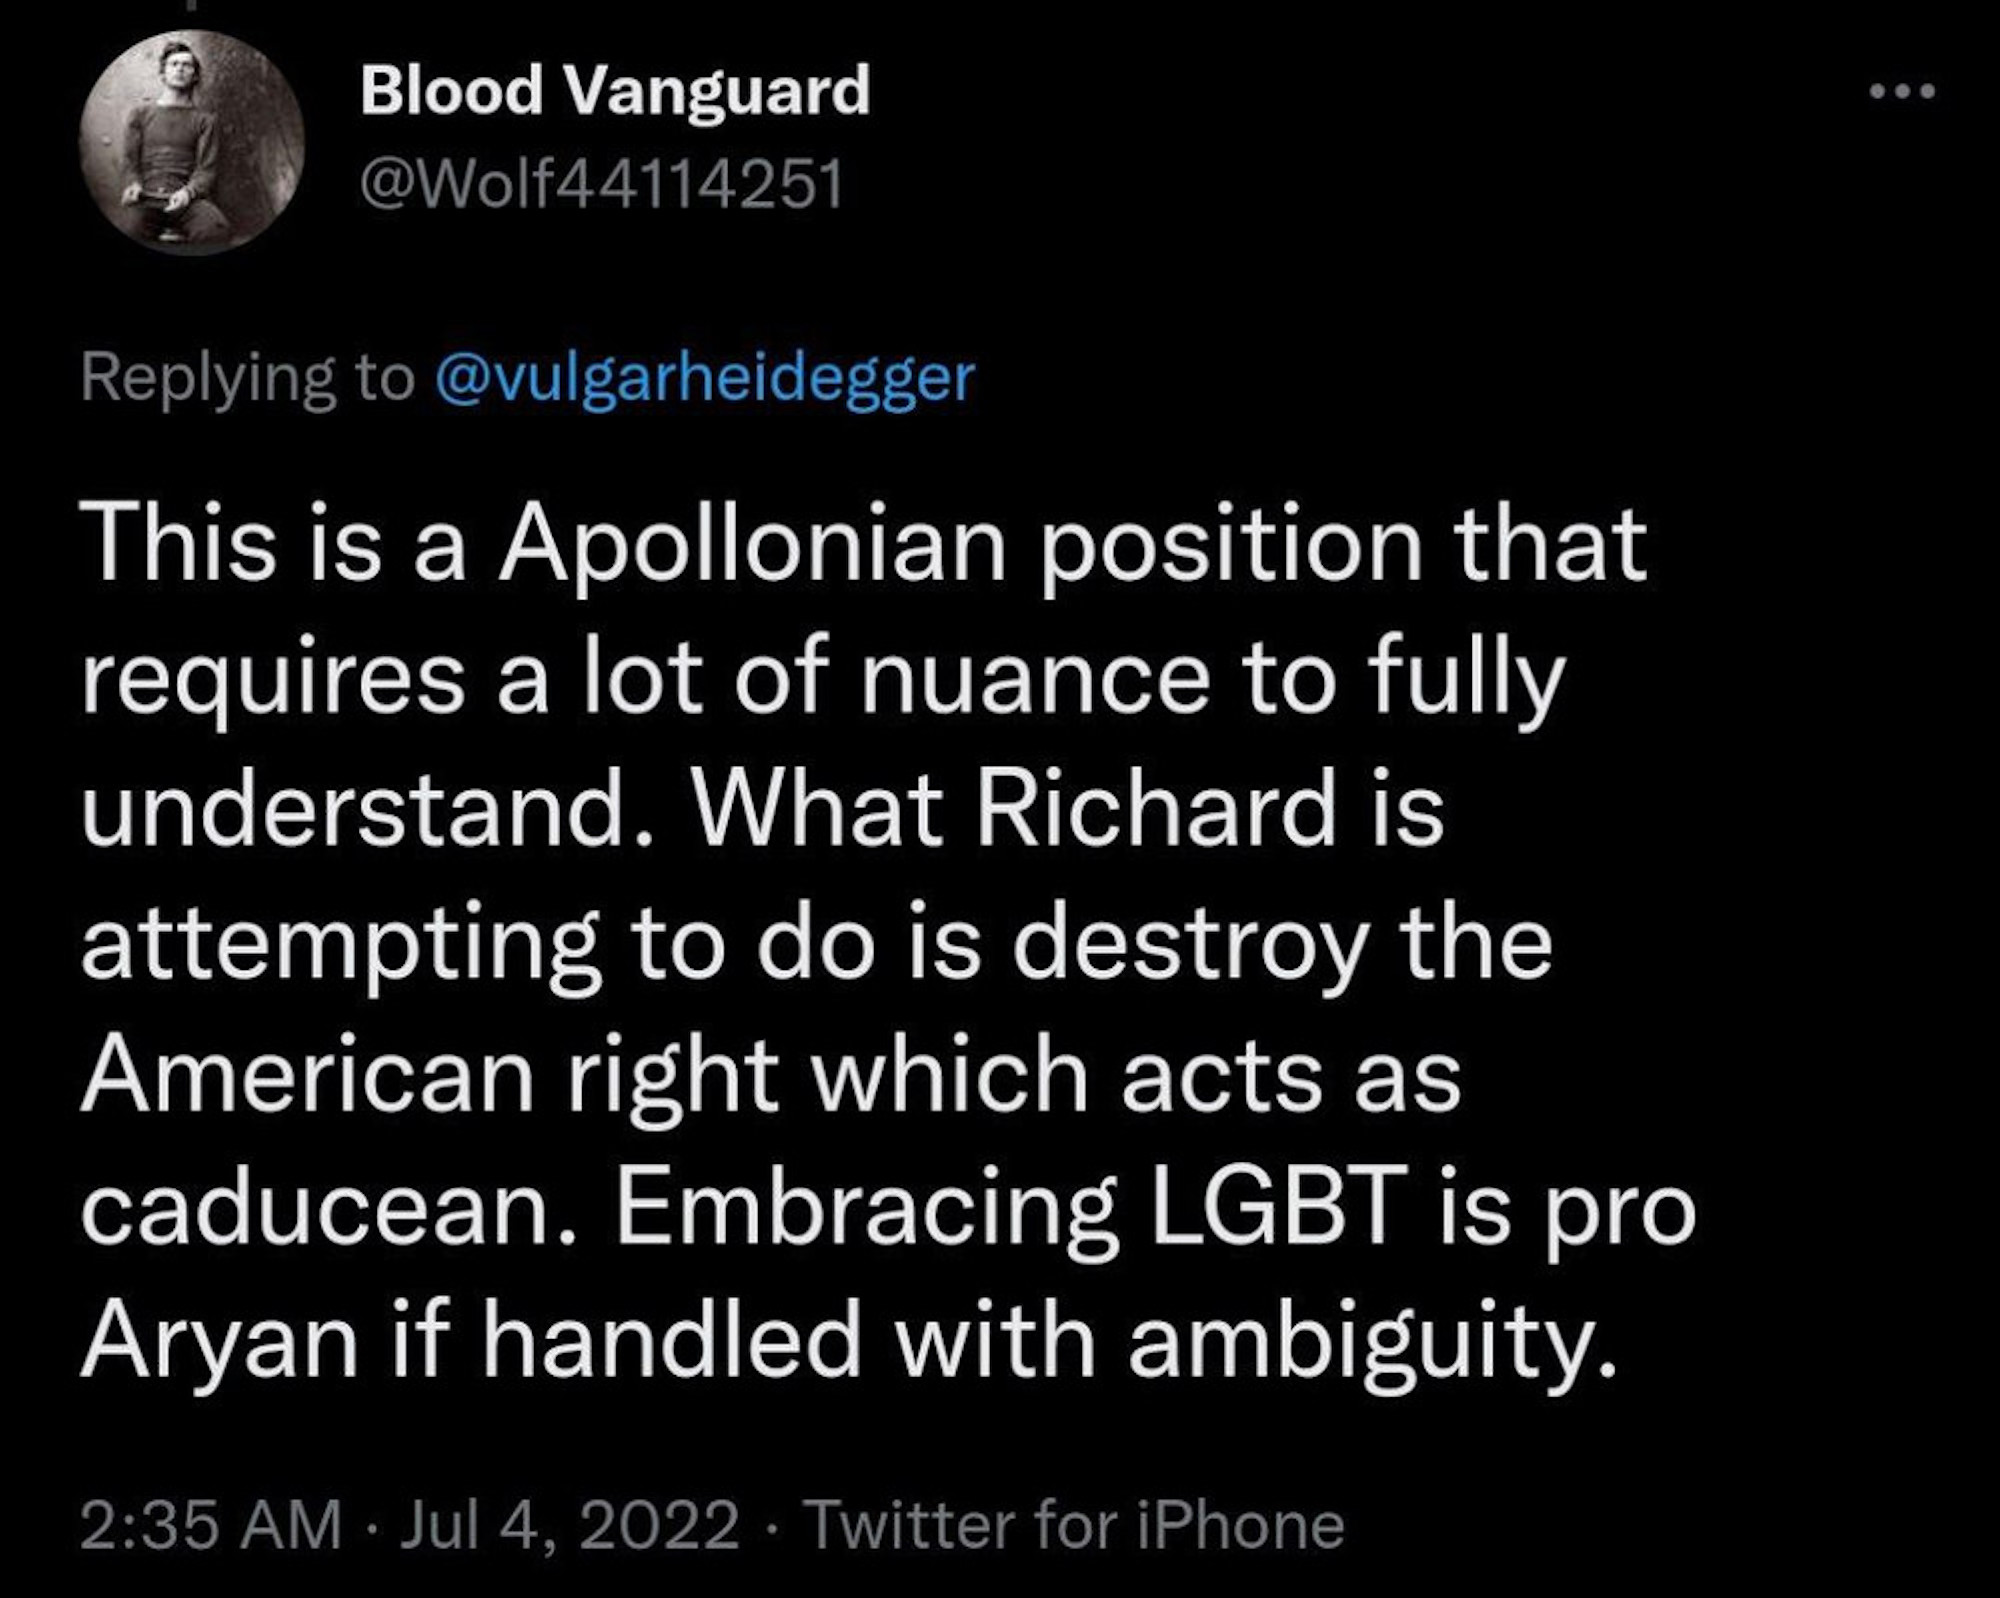The height and width of the screenshot is (1598, 2000).
Task: Click the @Wolf44114251 handle
Action: pos(601,185)
